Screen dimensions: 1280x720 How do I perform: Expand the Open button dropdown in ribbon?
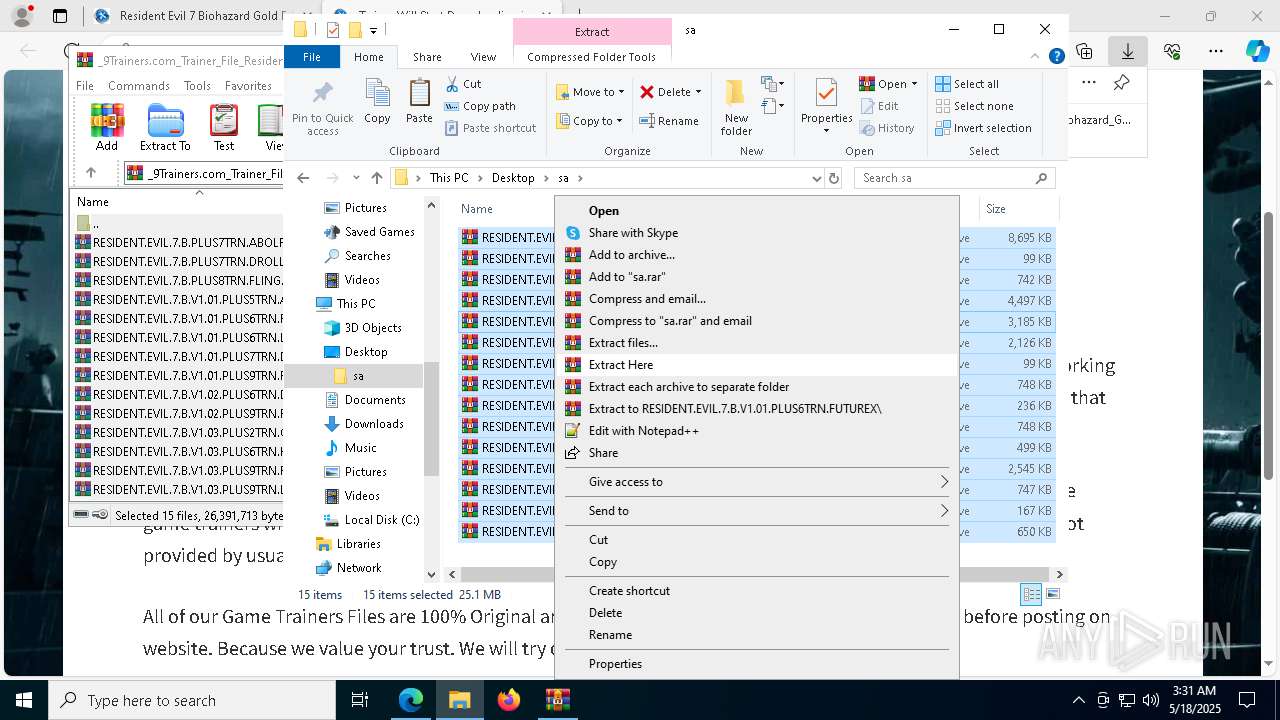[x=914, y=84]
